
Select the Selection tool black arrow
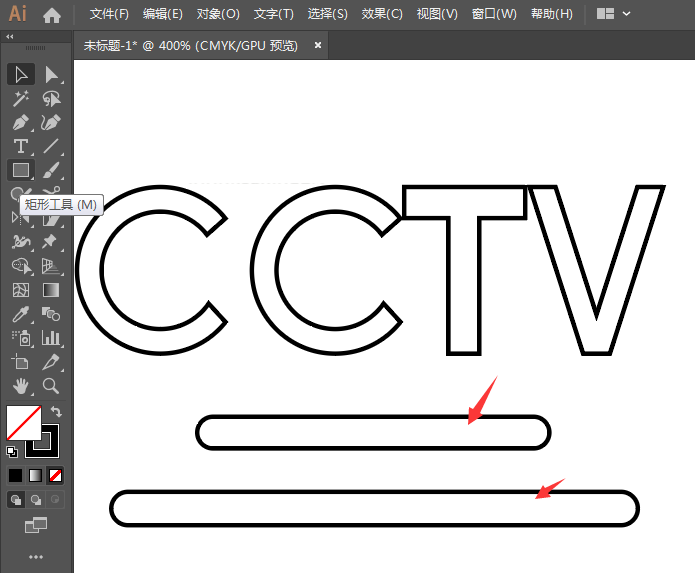pos(21,74)
